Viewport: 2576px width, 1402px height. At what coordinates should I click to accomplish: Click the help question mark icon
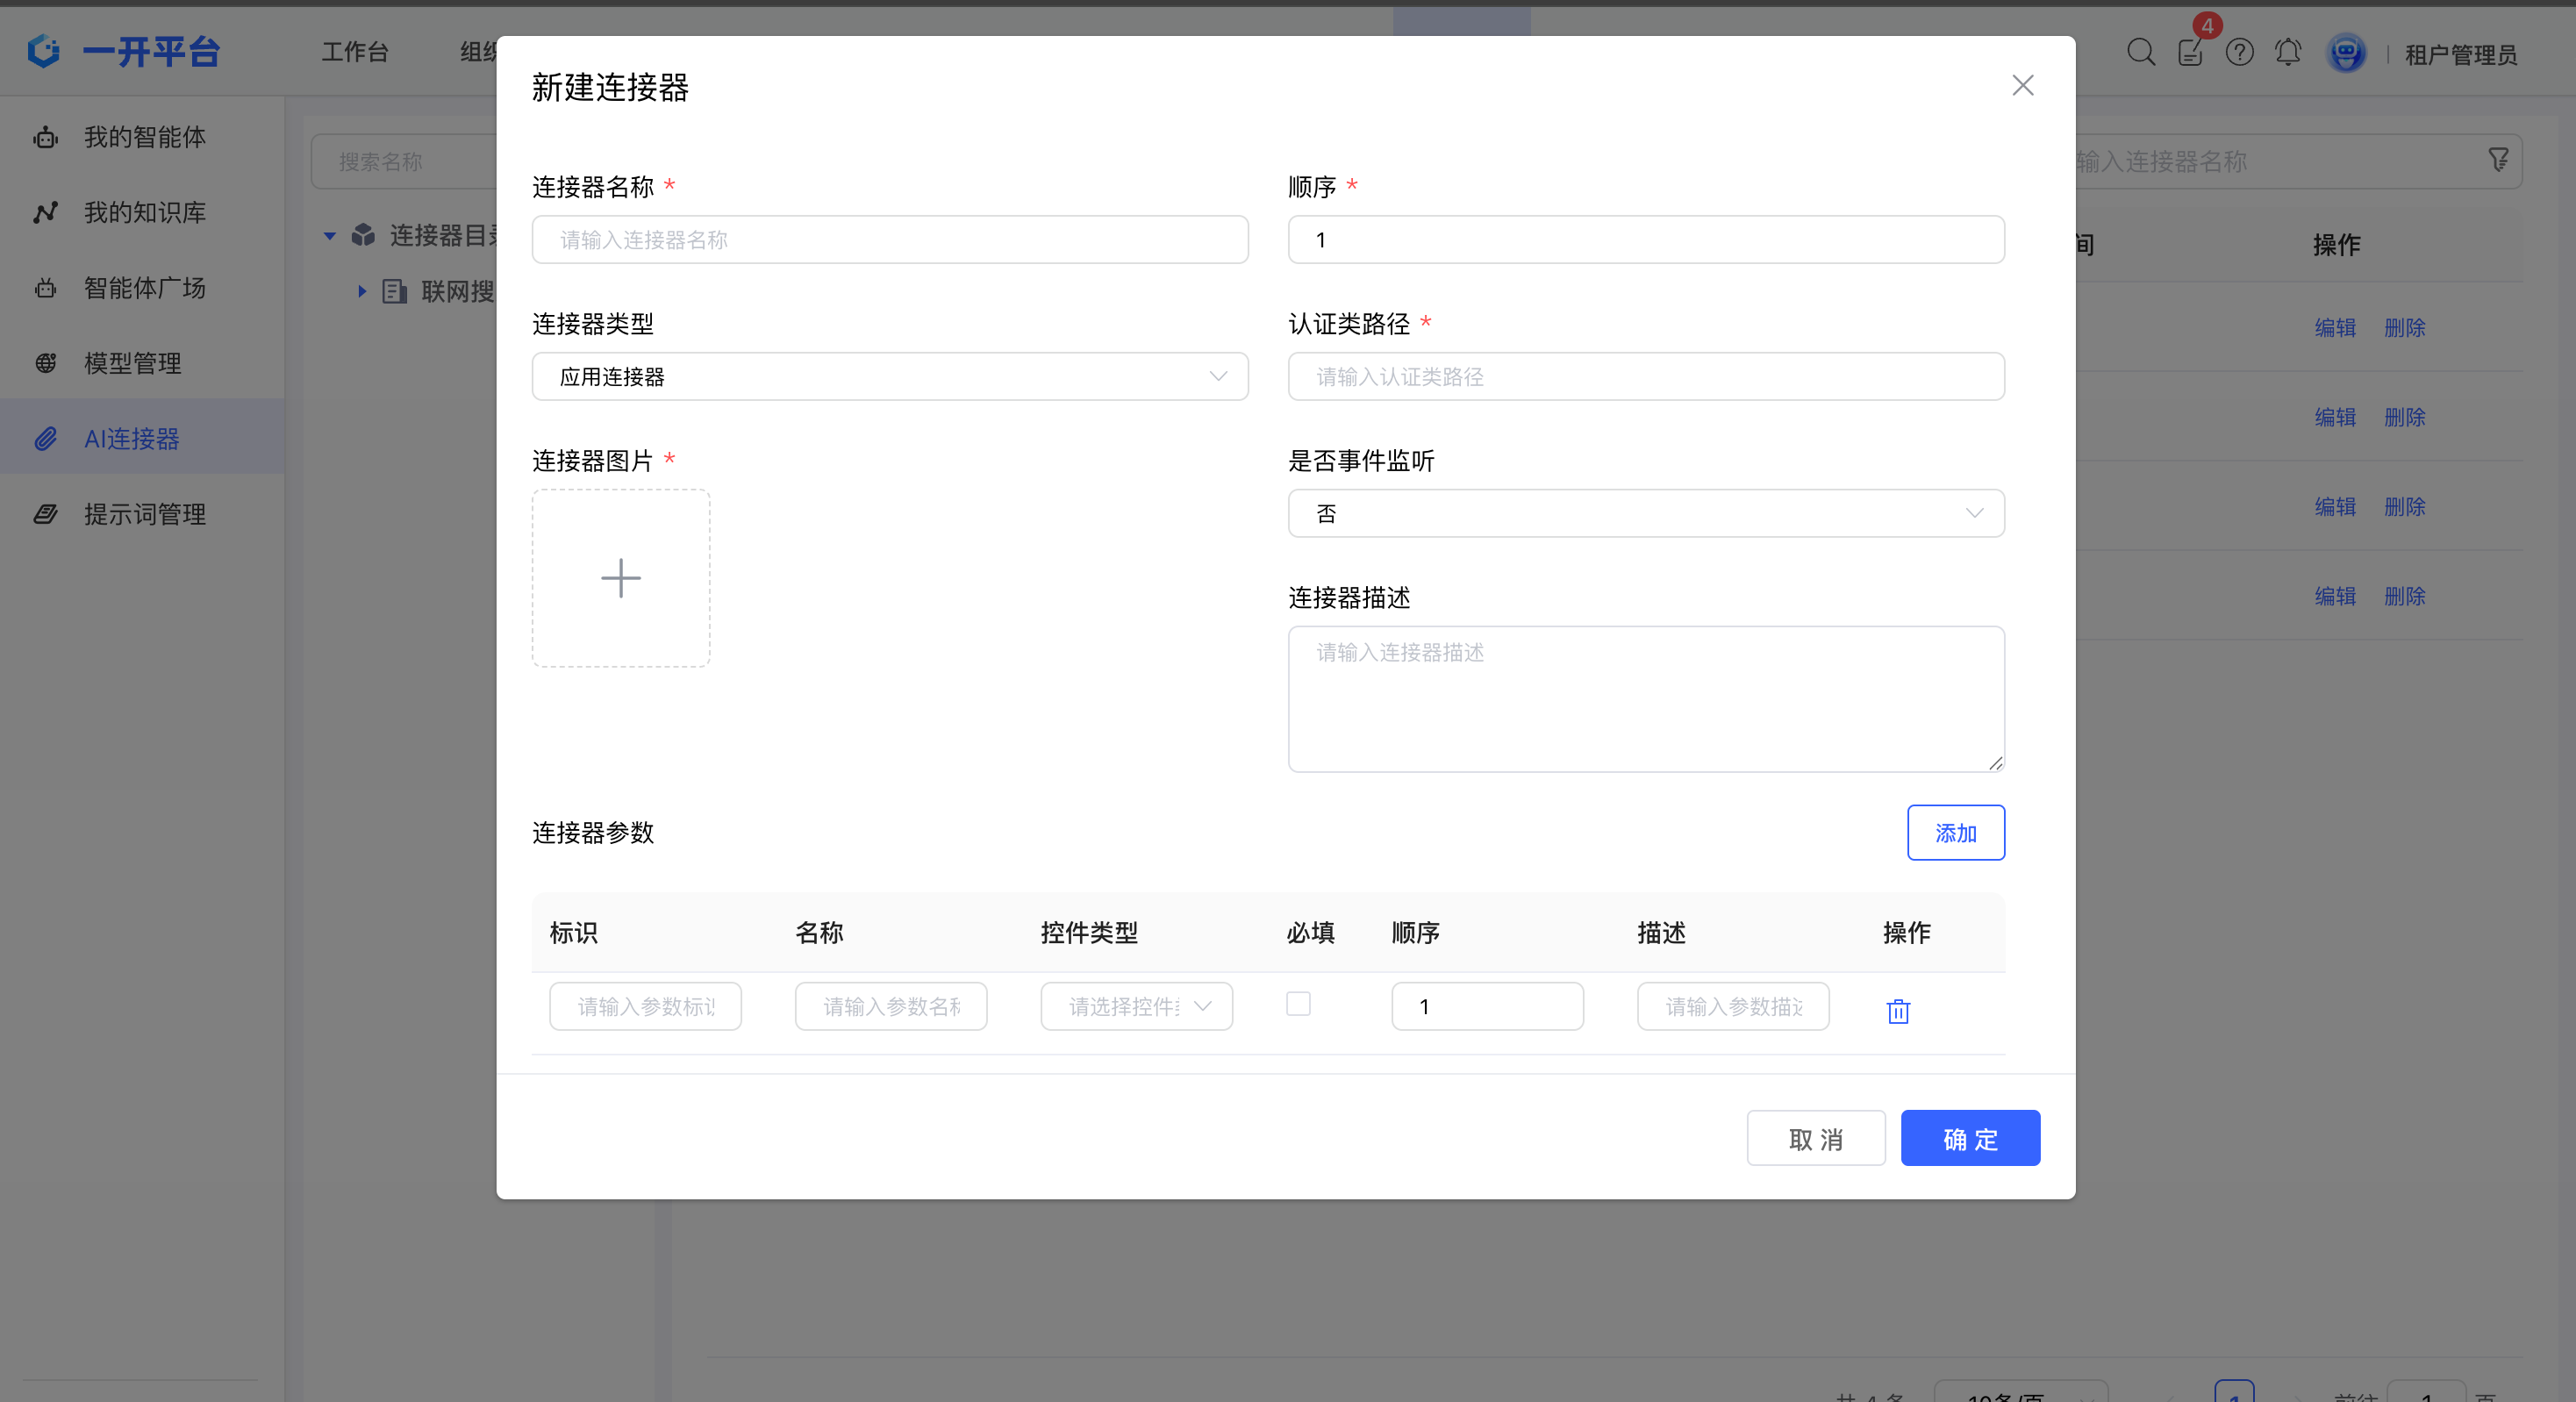coord(2239,52)
